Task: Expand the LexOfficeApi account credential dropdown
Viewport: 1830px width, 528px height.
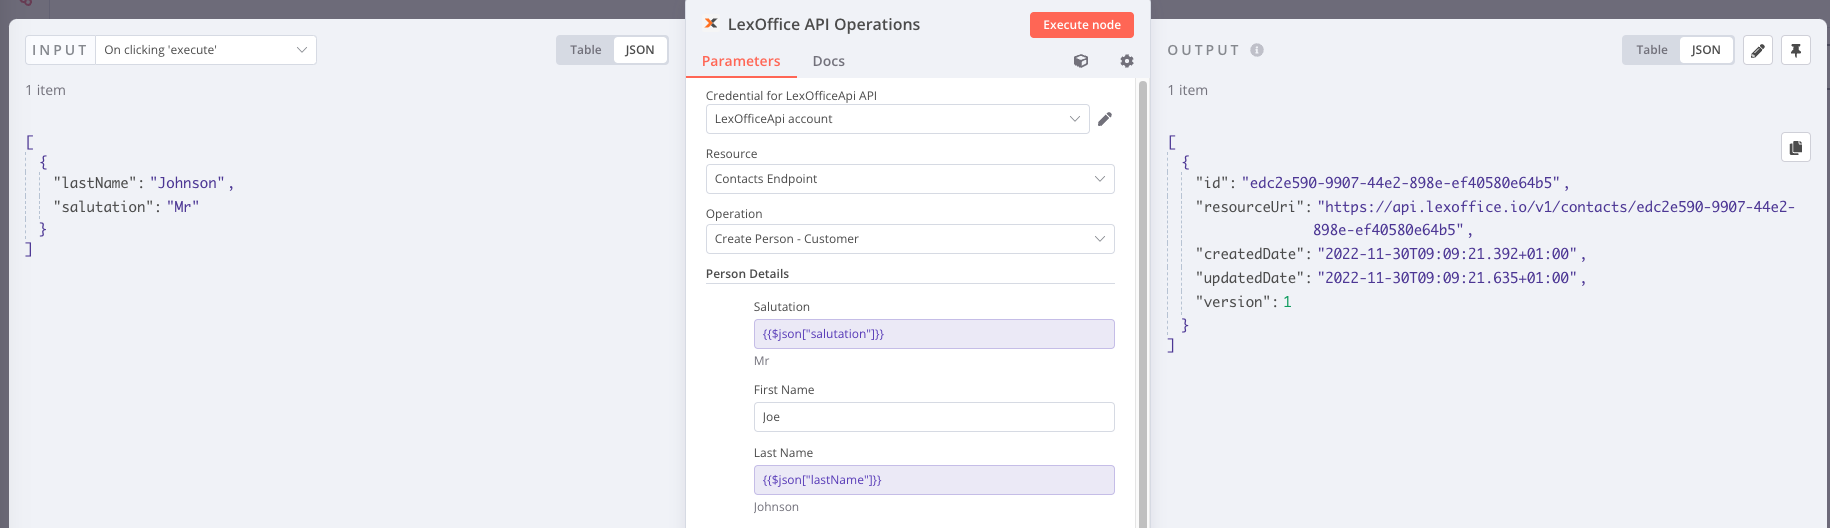Action: pos(897,119)
